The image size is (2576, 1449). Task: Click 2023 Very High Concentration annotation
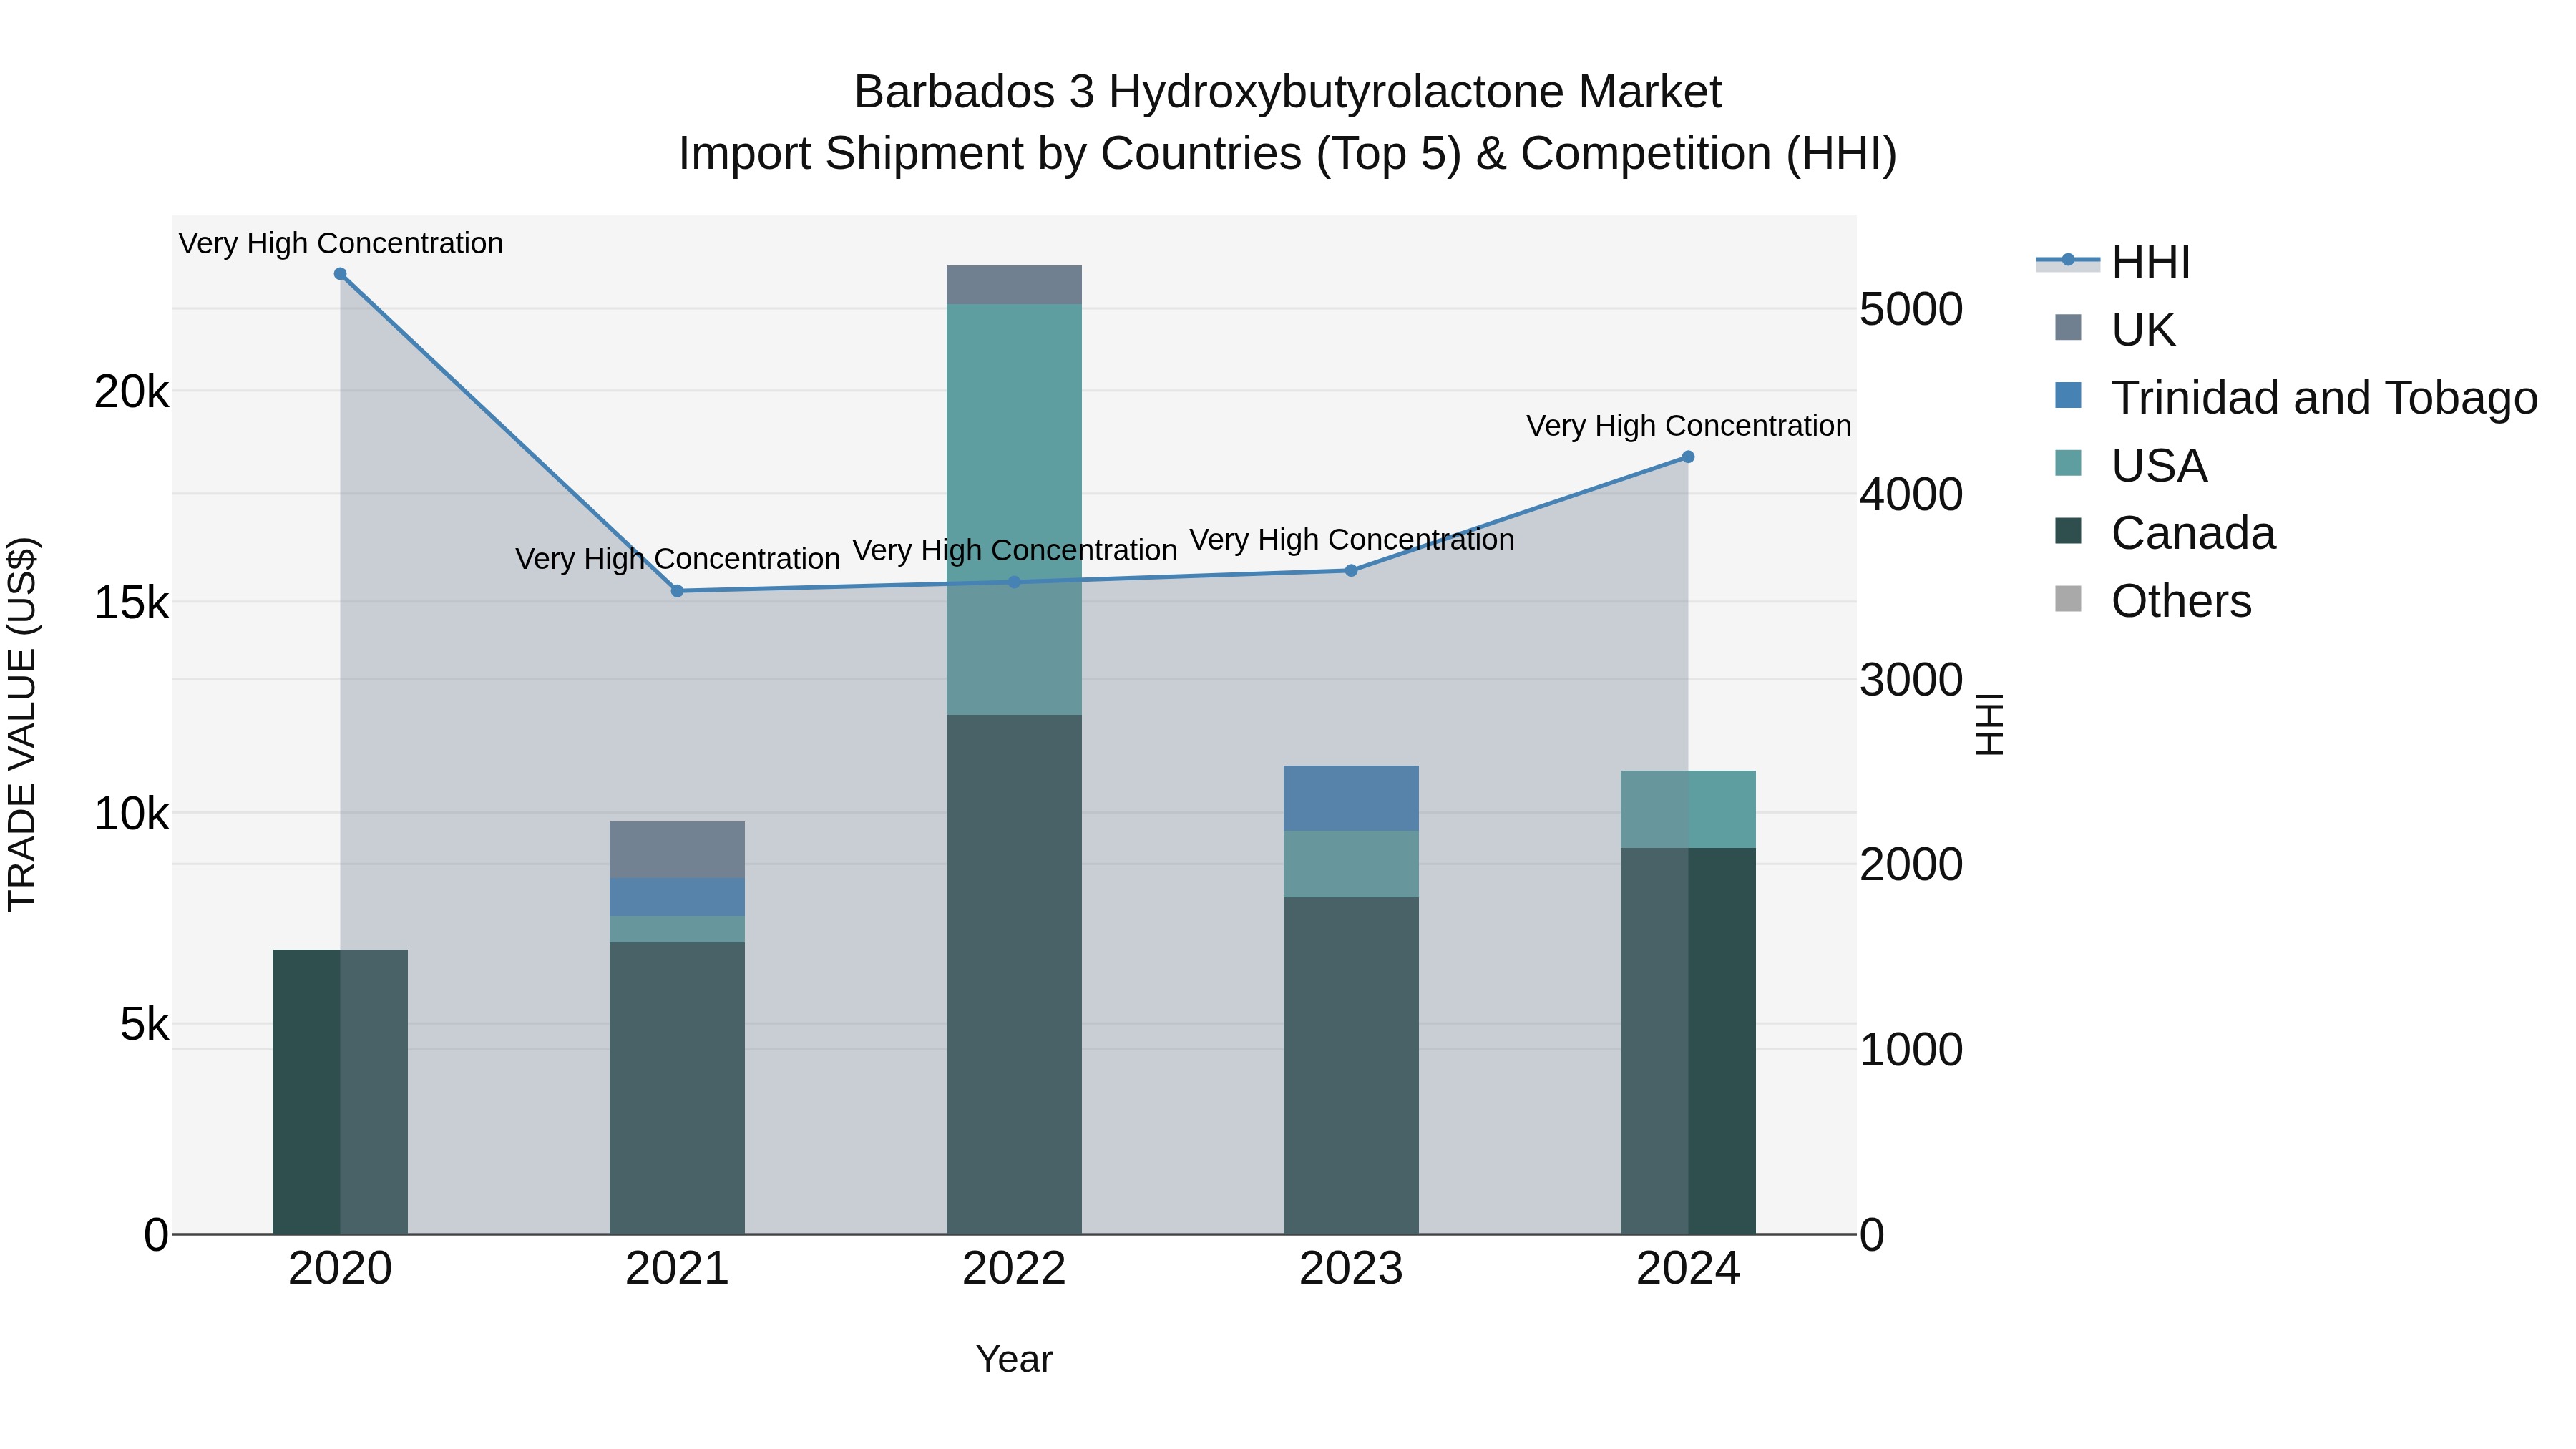pos(1352,540)
